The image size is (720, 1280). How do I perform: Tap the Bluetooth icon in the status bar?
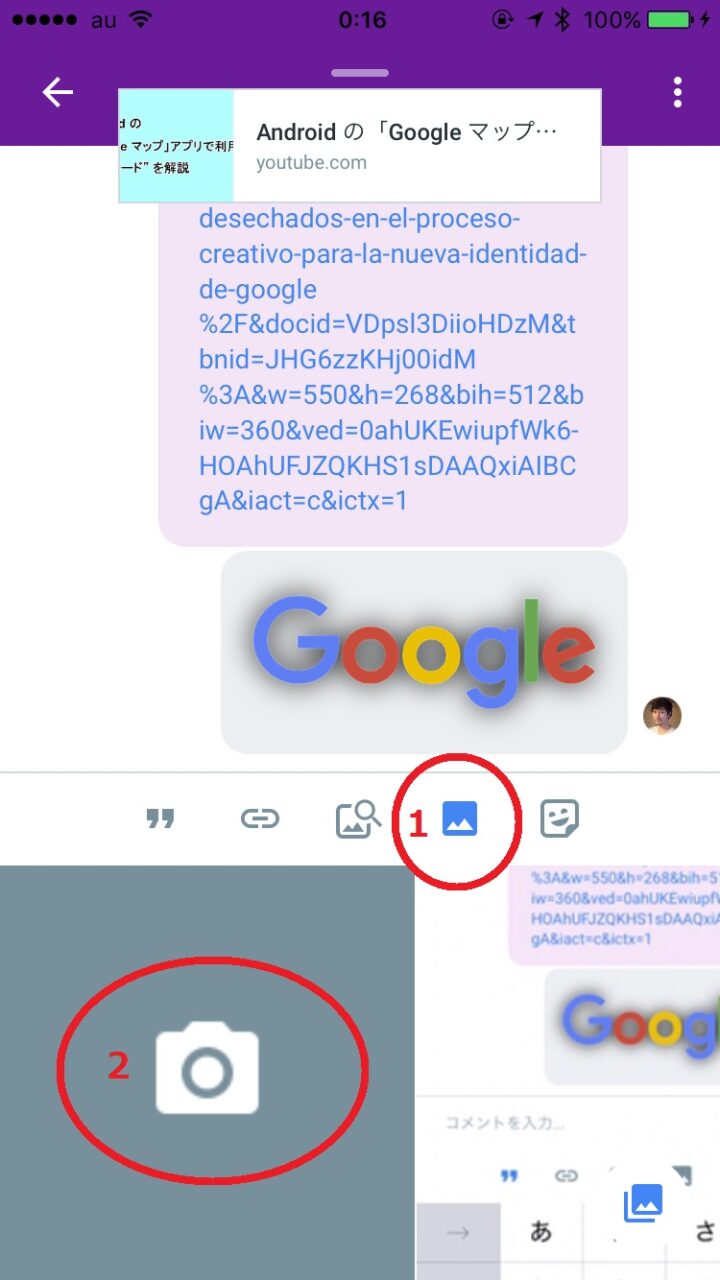[x=563, y=19]
